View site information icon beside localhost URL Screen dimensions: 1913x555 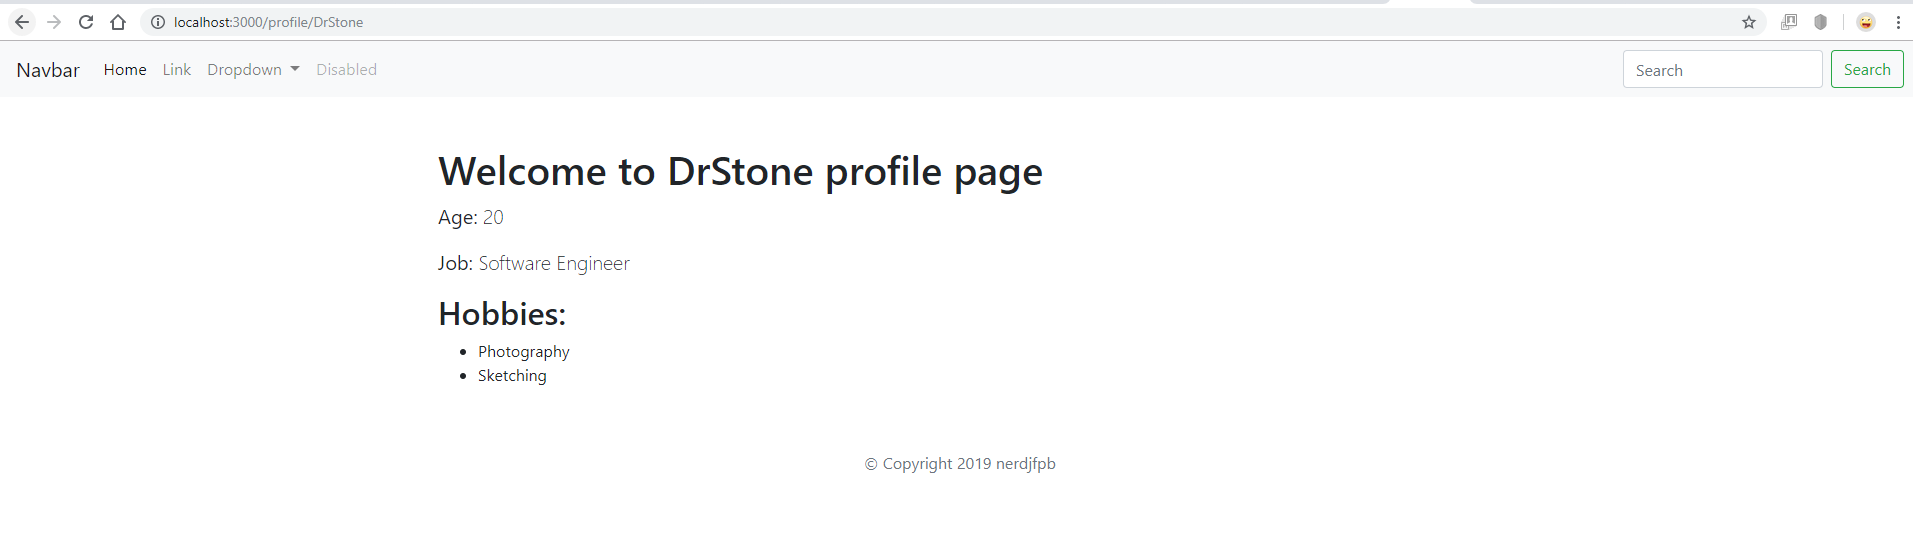[x=158, y=22]
